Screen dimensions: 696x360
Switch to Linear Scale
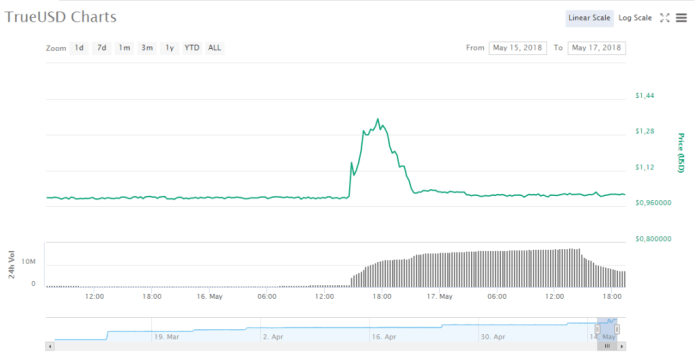589,18
